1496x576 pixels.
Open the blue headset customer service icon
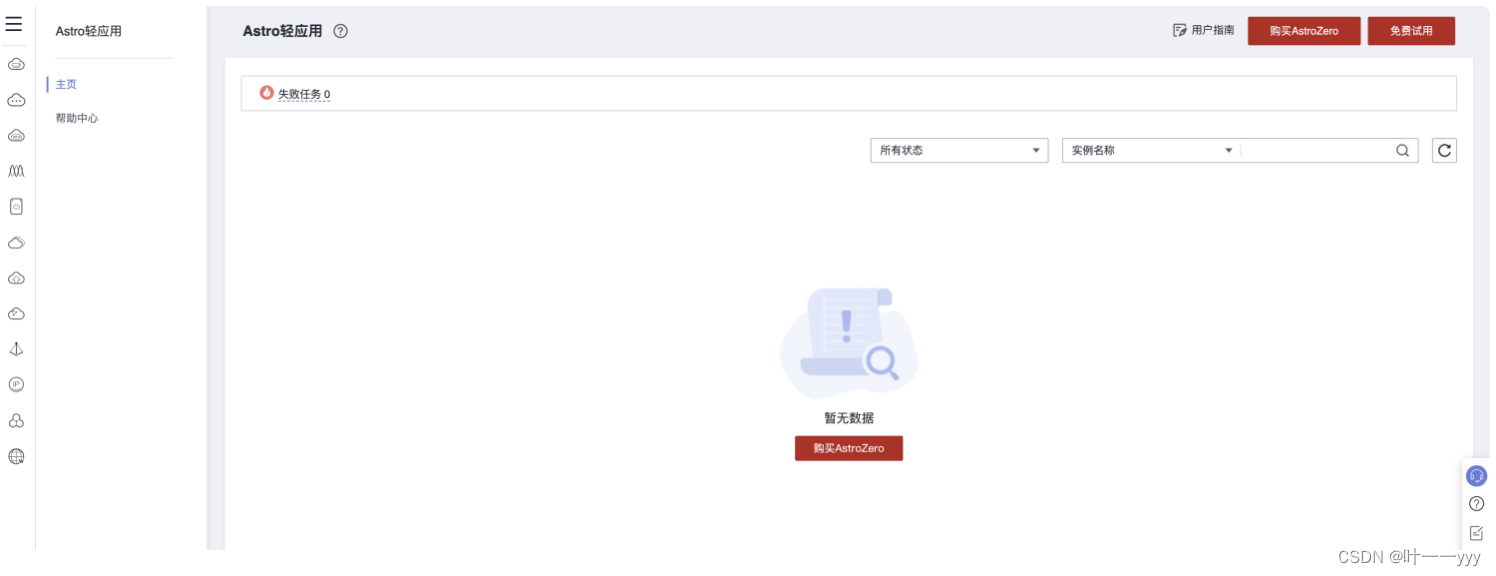(x=1476, y=476)
